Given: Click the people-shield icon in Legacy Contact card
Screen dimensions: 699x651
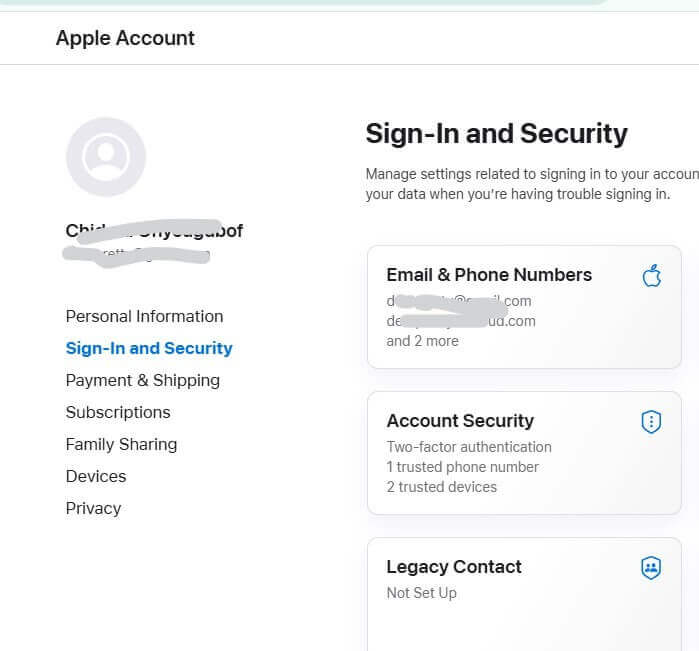Looking at the screenshot, I should click(x=651, y=568).
